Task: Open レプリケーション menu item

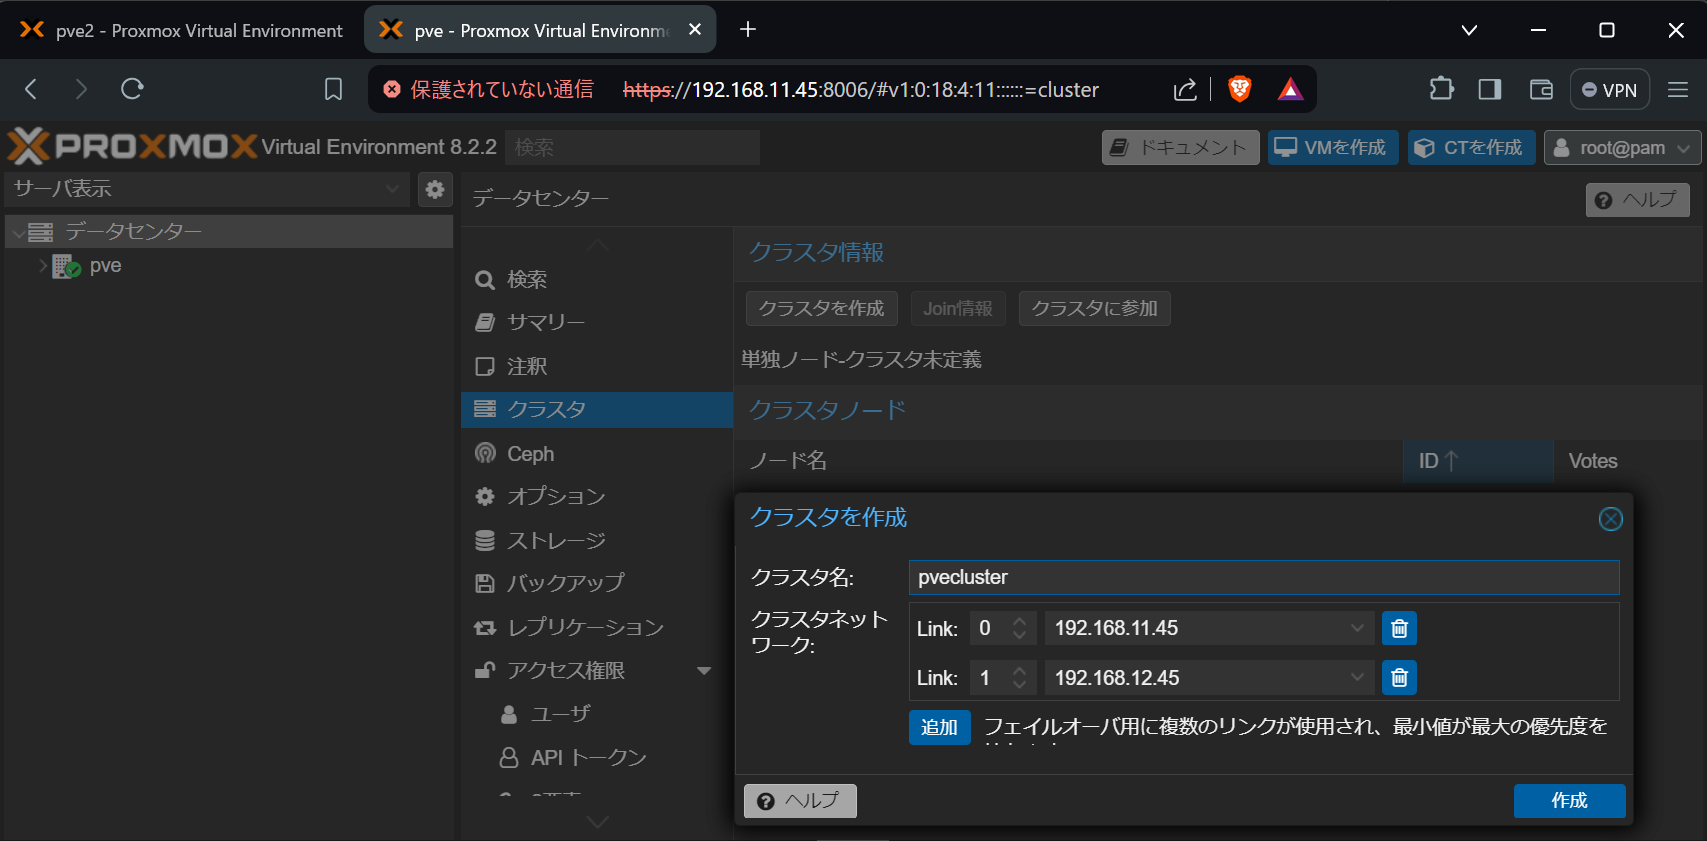Action: coord(597,628)
